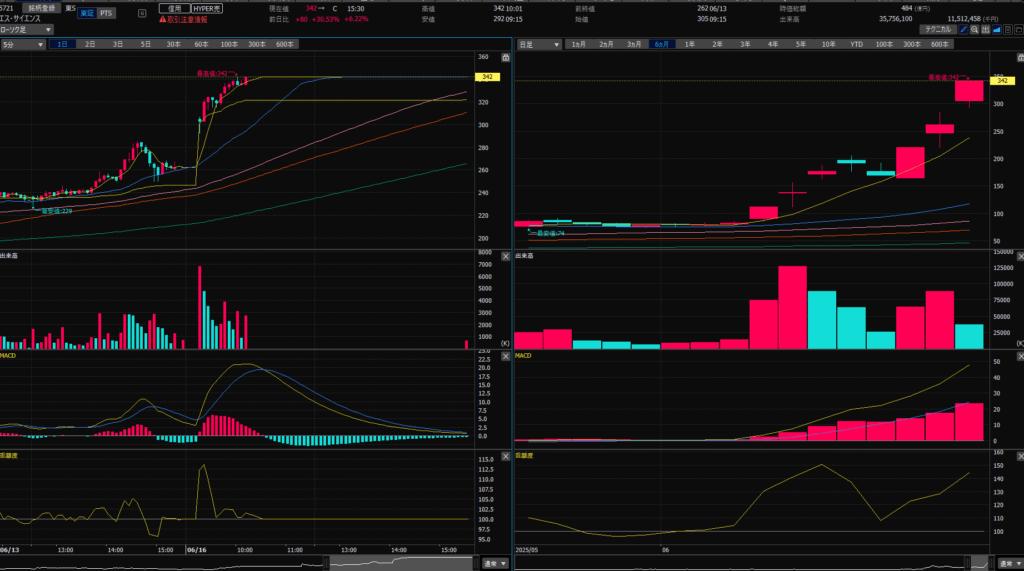This screenshot has width=1024, height=571.
Task: Click the 信用 margin button
Action: pos(174,8)
